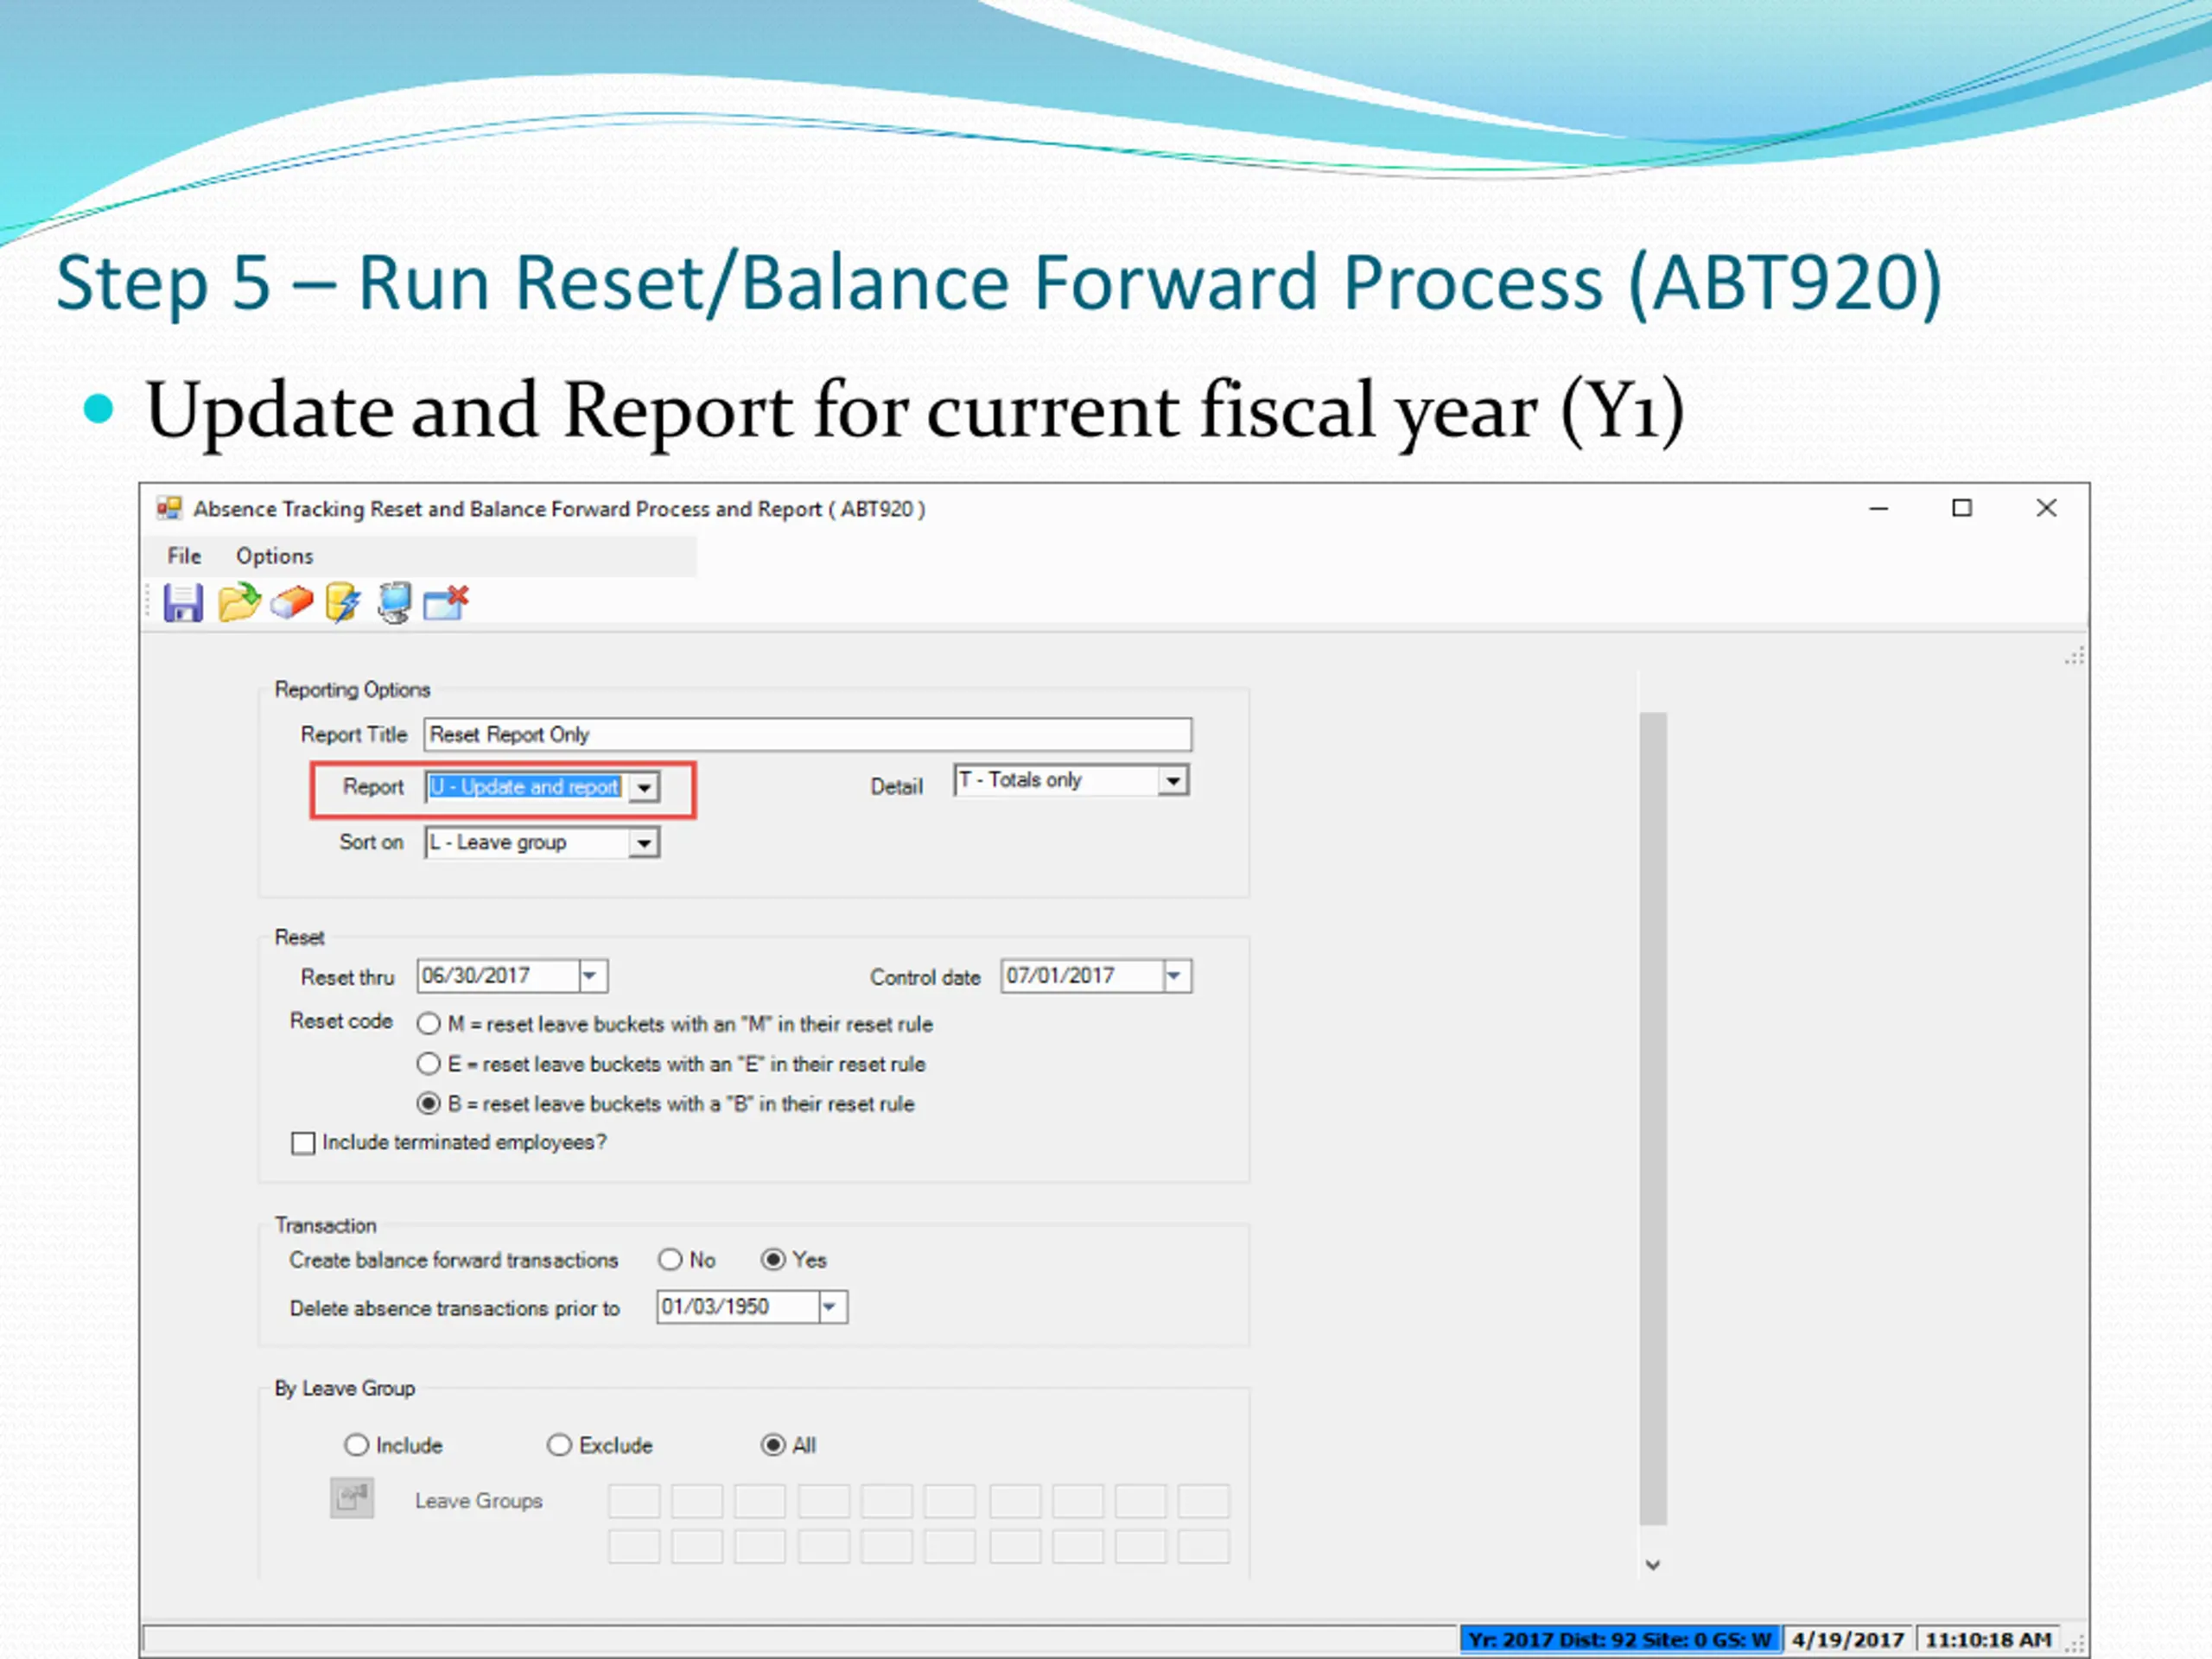This screenshot has width=2212, height=1659.
Task: Select the Include leave group radio button
Action: (x=356, y=1445)
